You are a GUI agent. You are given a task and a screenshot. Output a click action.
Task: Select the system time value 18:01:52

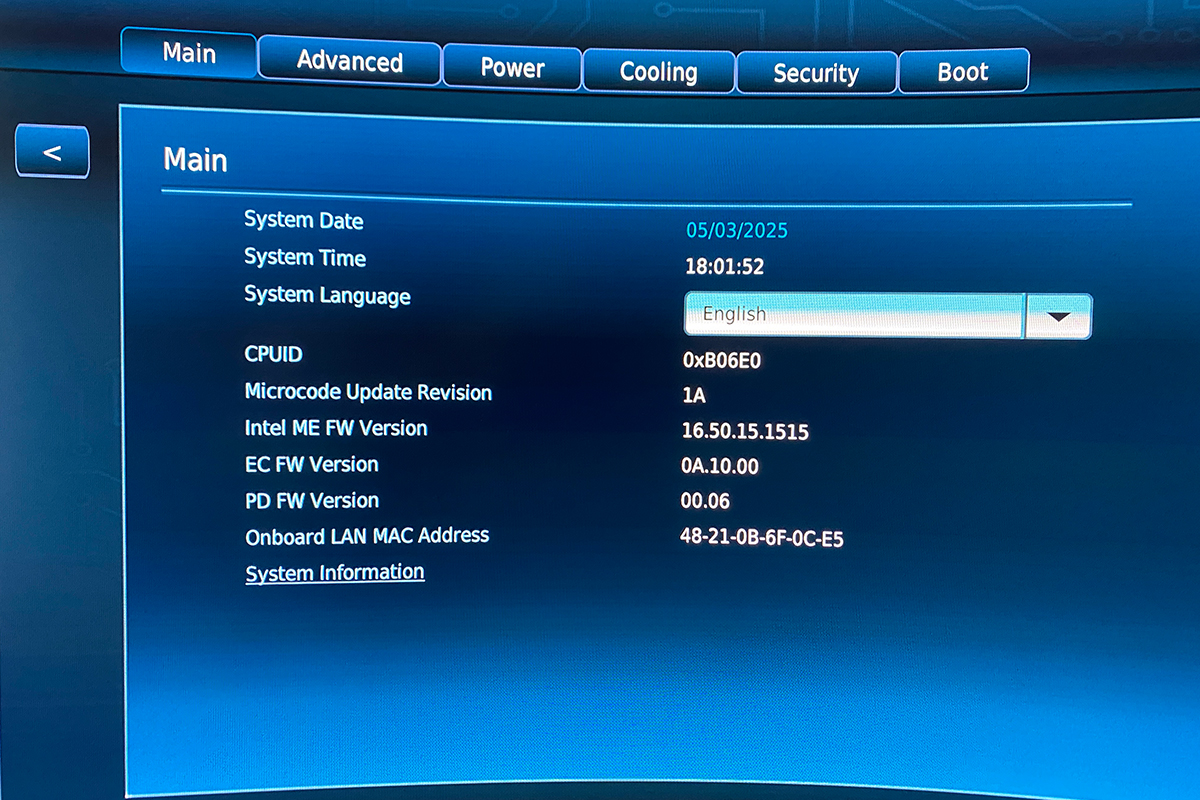724,267
